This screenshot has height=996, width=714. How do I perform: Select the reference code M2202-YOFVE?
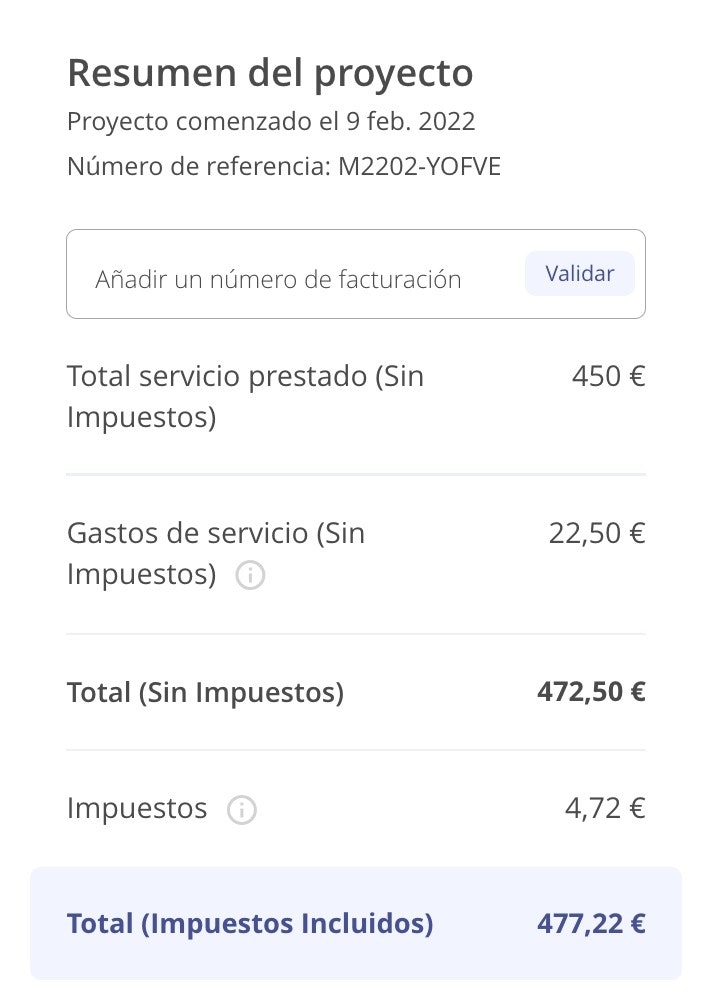(419, 166)
